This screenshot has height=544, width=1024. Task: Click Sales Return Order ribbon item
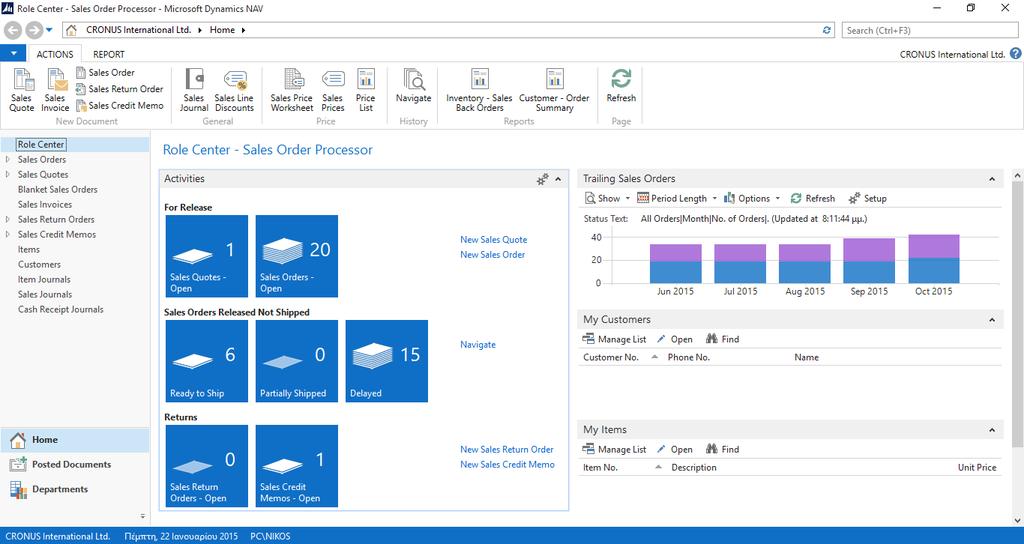click(120, 89)
